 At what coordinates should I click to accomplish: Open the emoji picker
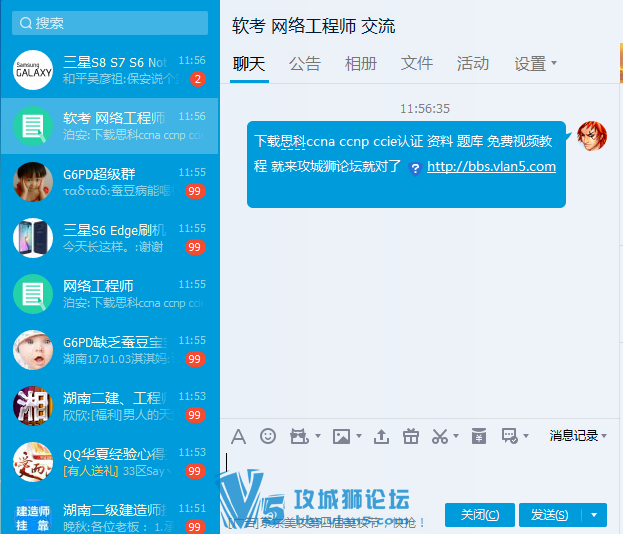(267, 436)
